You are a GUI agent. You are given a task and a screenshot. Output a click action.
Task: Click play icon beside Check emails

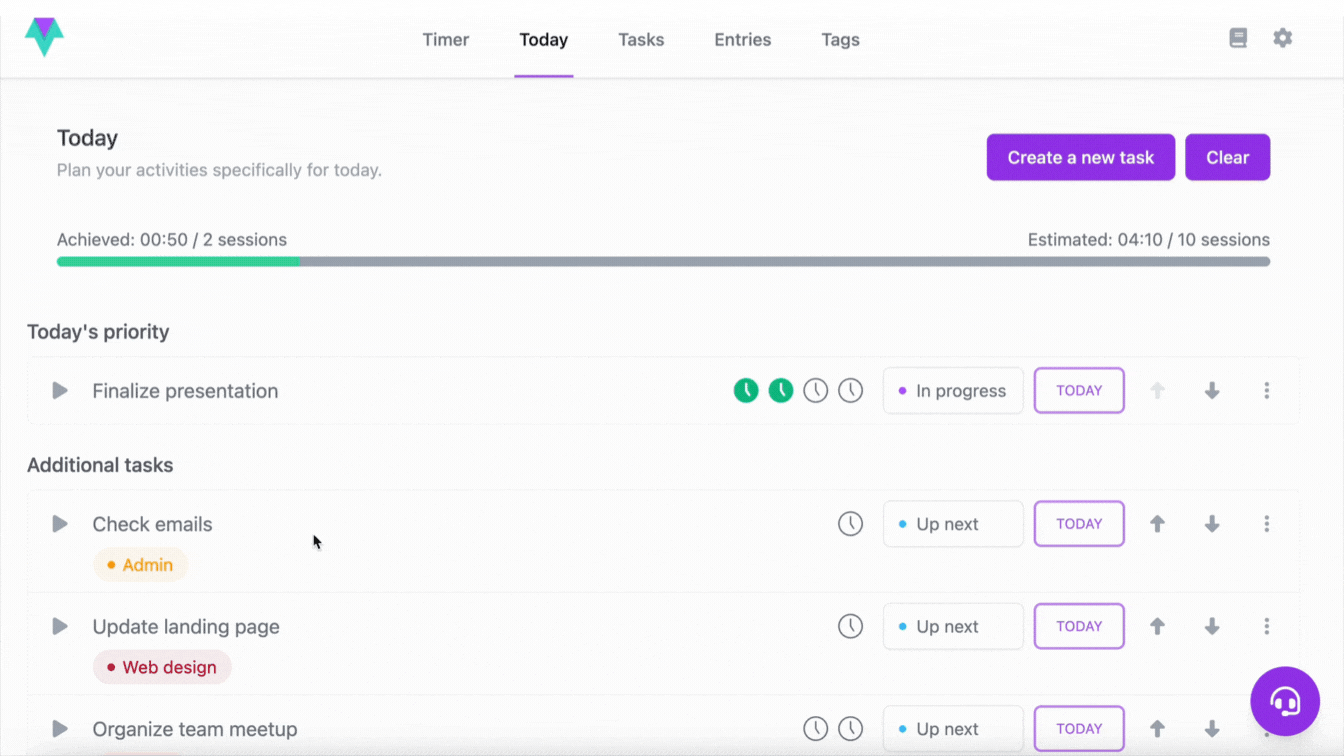click(x=60, y=524)
